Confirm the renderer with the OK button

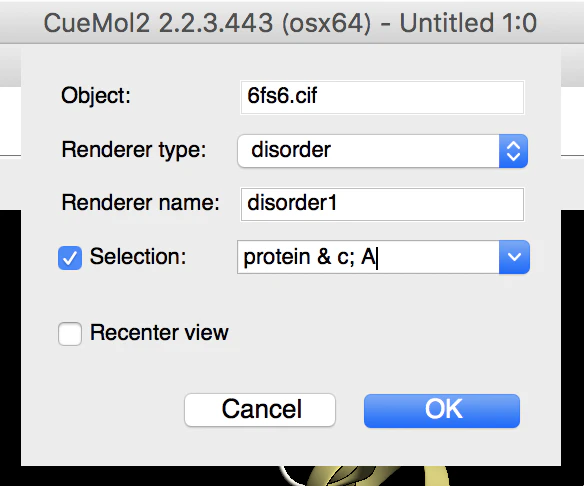pyautogui.click(x=442, y=410)
